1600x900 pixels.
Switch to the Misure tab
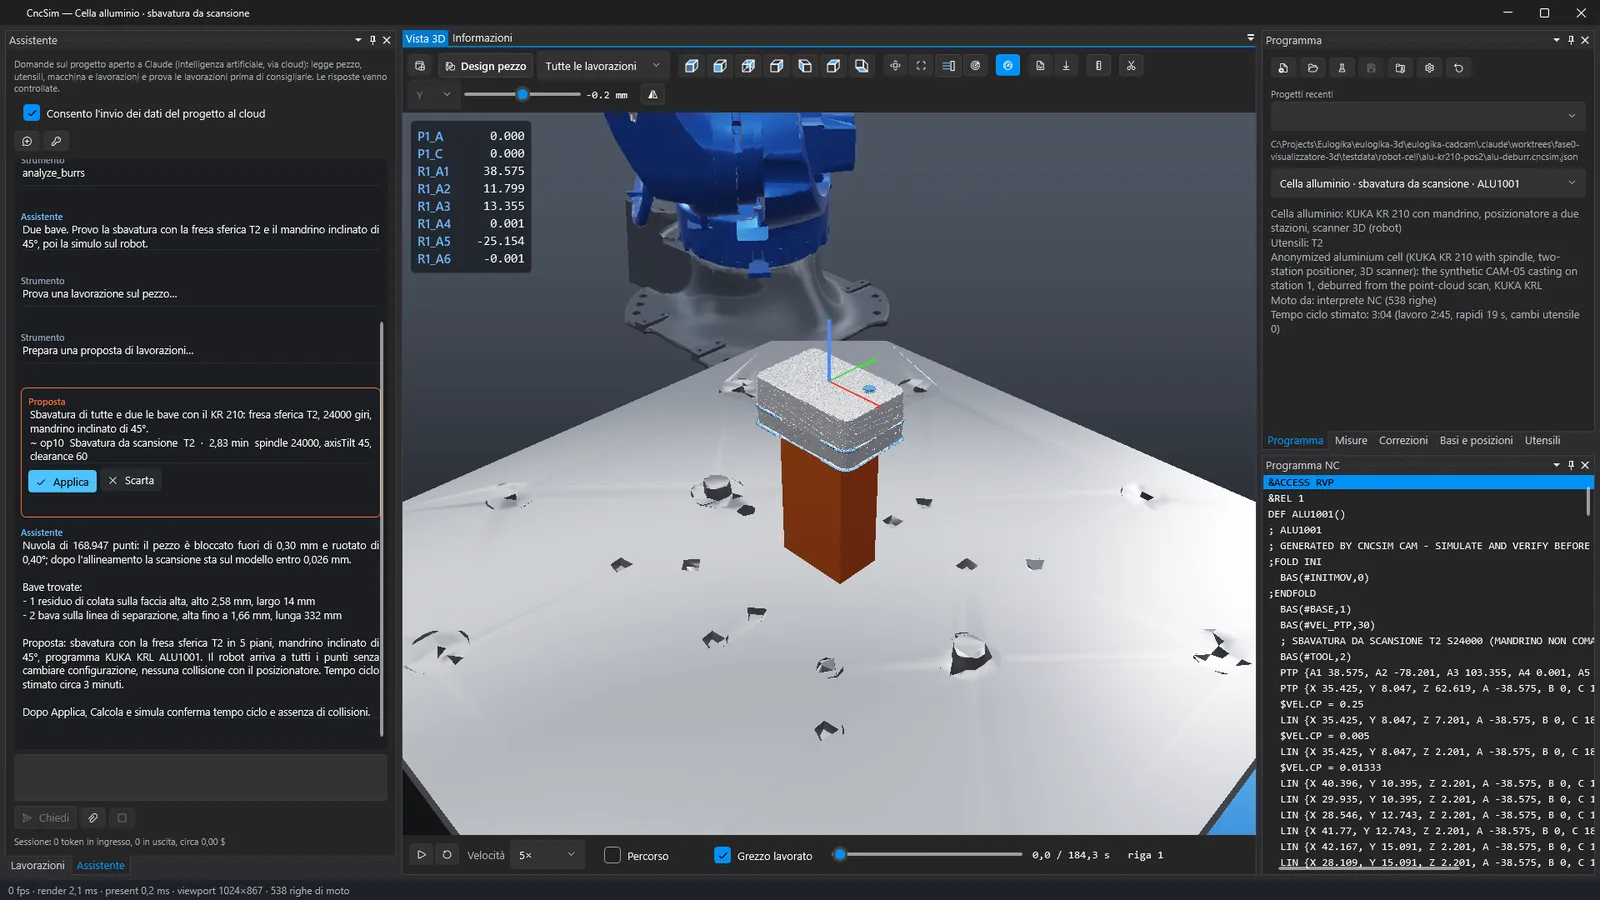[x=1351, y=440]
